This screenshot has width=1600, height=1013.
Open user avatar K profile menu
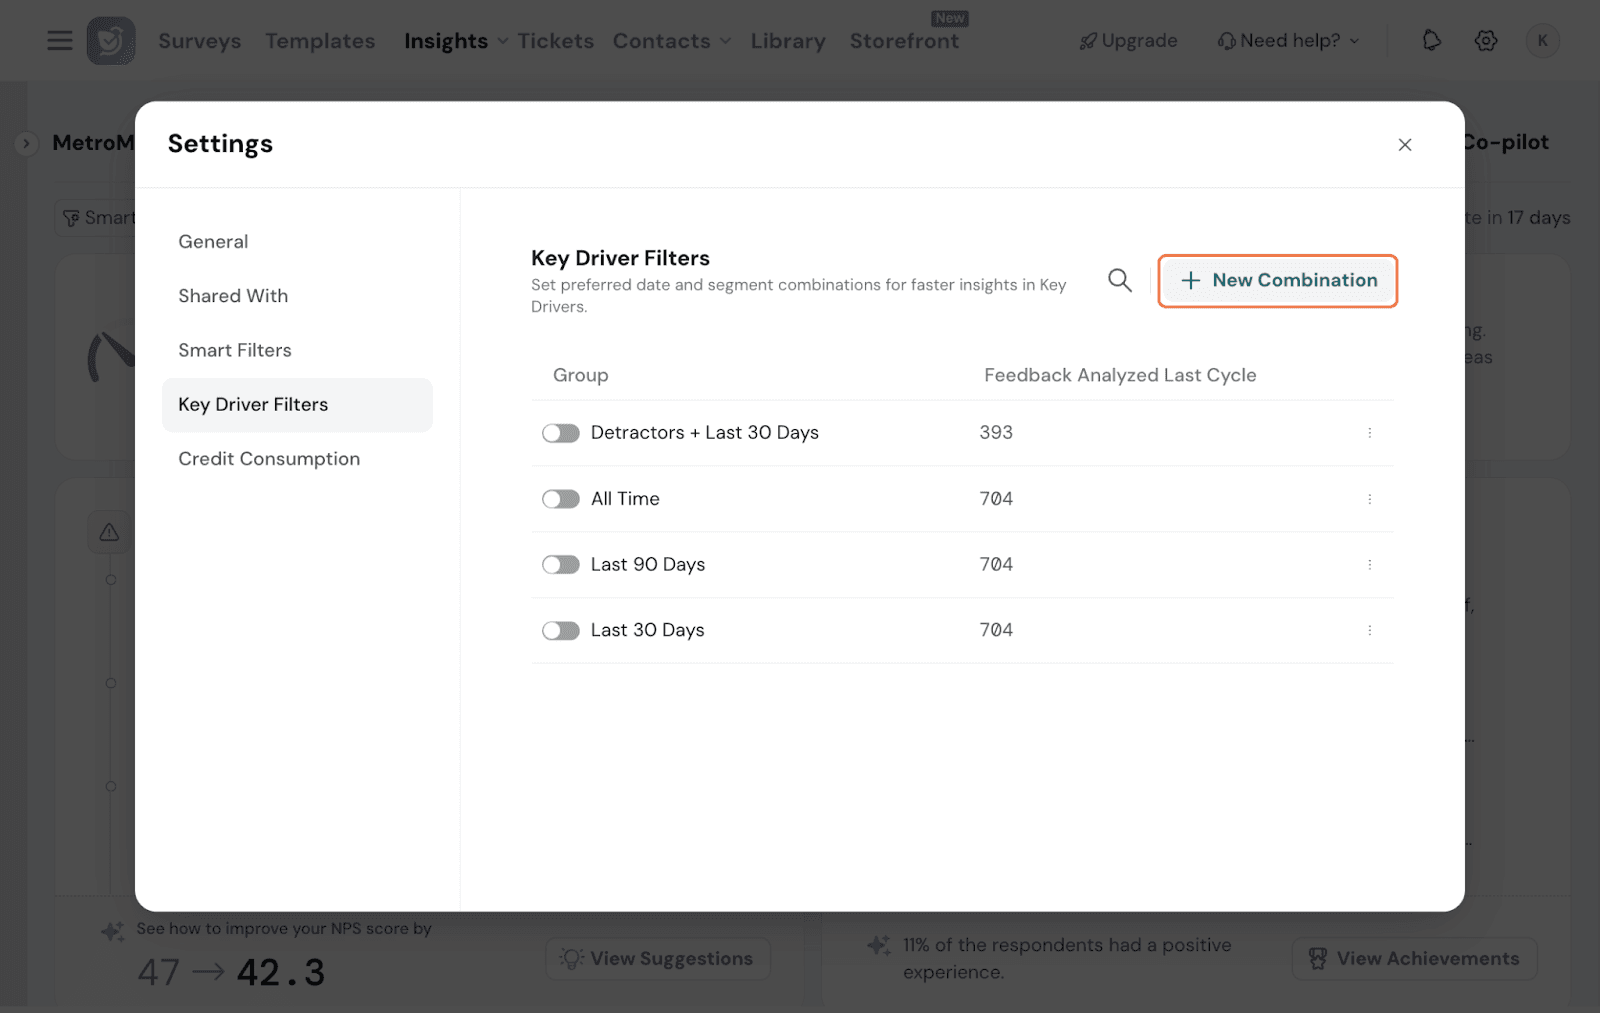pos(1542,41)
